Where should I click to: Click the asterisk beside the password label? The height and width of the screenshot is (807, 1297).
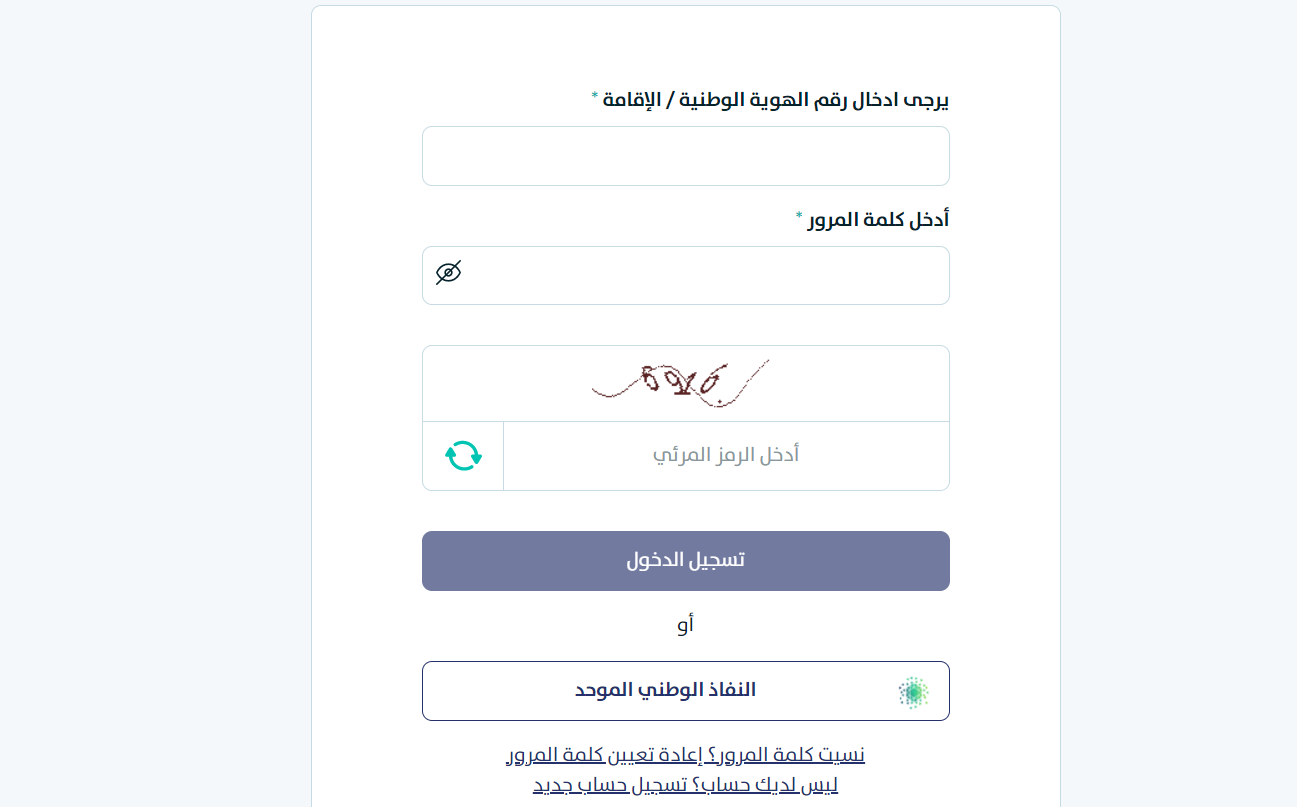pyautogui.click(x=799, y=216)
